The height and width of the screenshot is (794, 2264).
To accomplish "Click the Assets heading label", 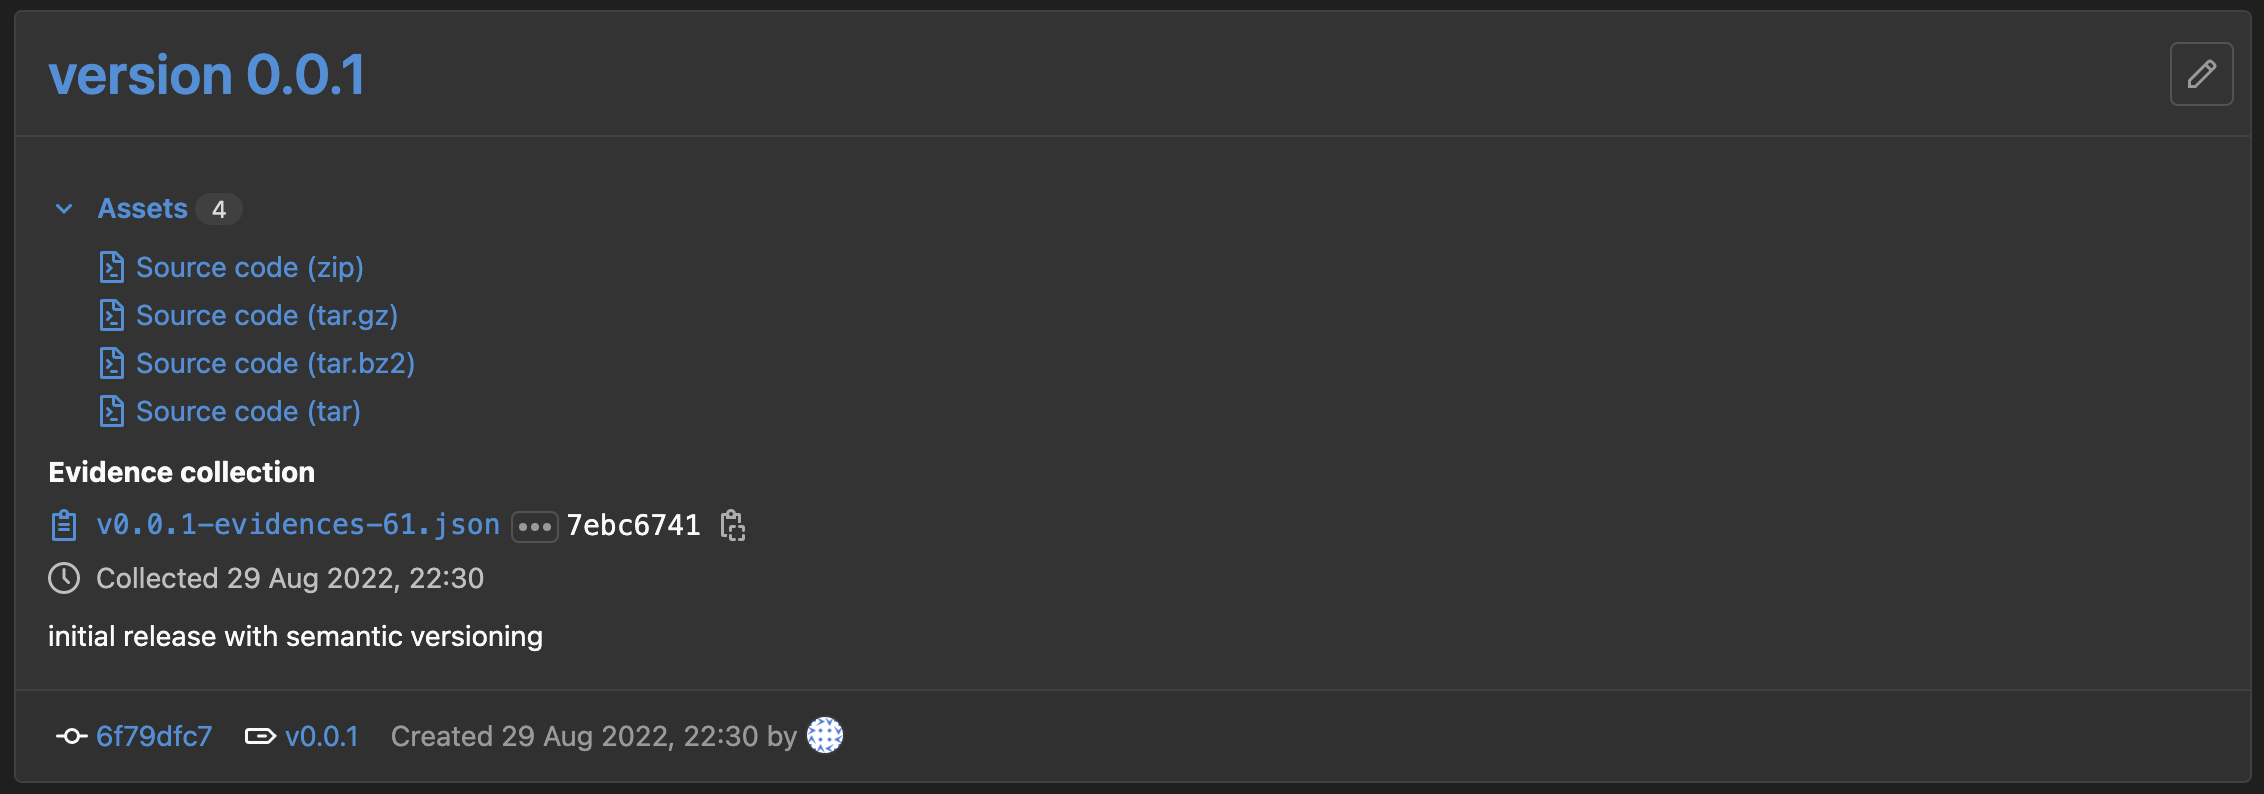I will pyautogui.click(x=142, y=209).
